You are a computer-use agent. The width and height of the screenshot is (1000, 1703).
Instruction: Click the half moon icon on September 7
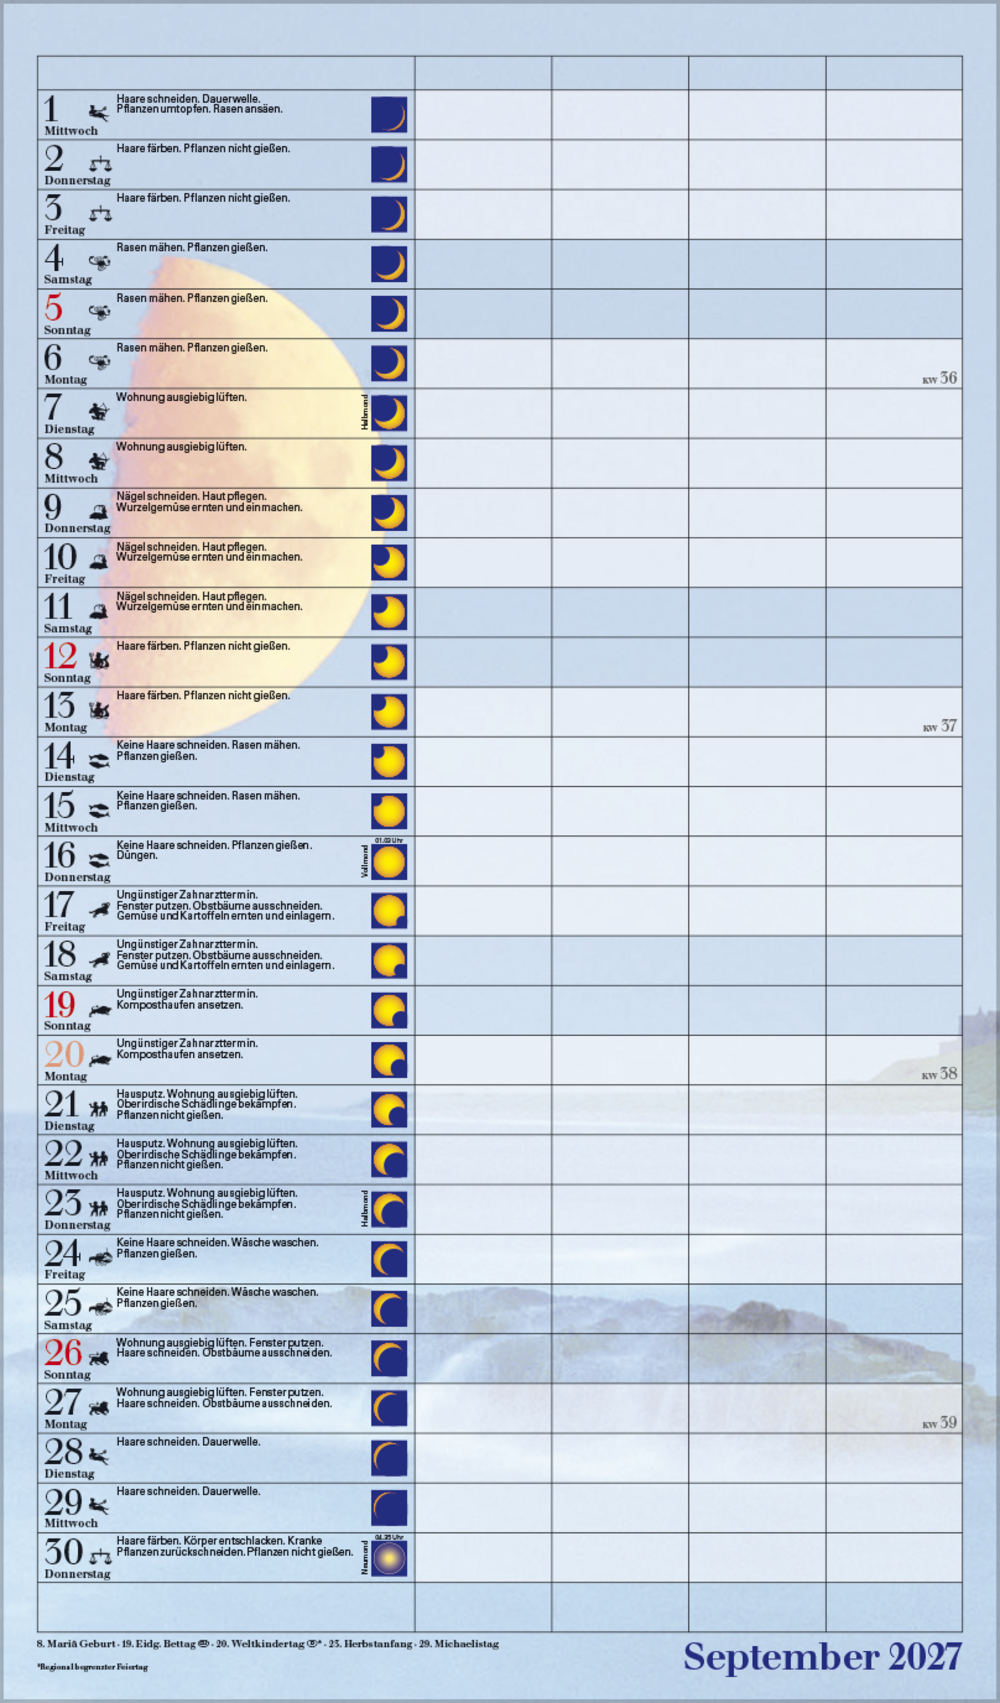(x=389, y=413)
